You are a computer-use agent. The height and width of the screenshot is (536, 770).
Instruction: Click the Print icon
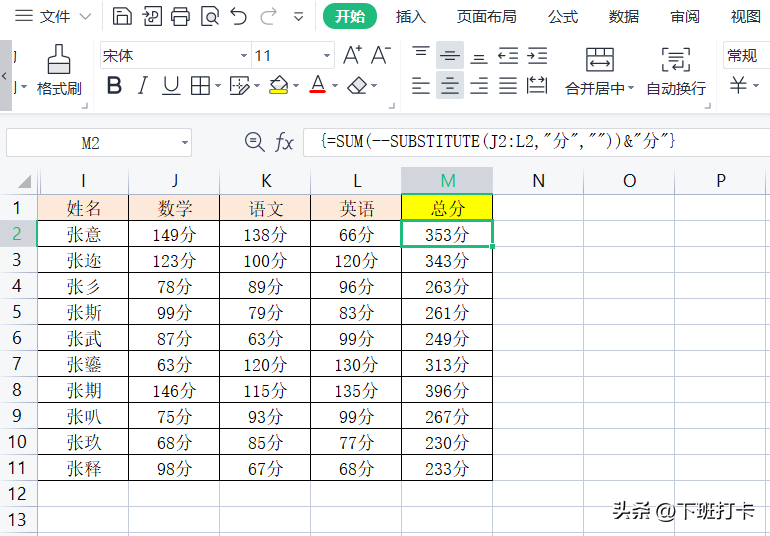tap(180, 16)
